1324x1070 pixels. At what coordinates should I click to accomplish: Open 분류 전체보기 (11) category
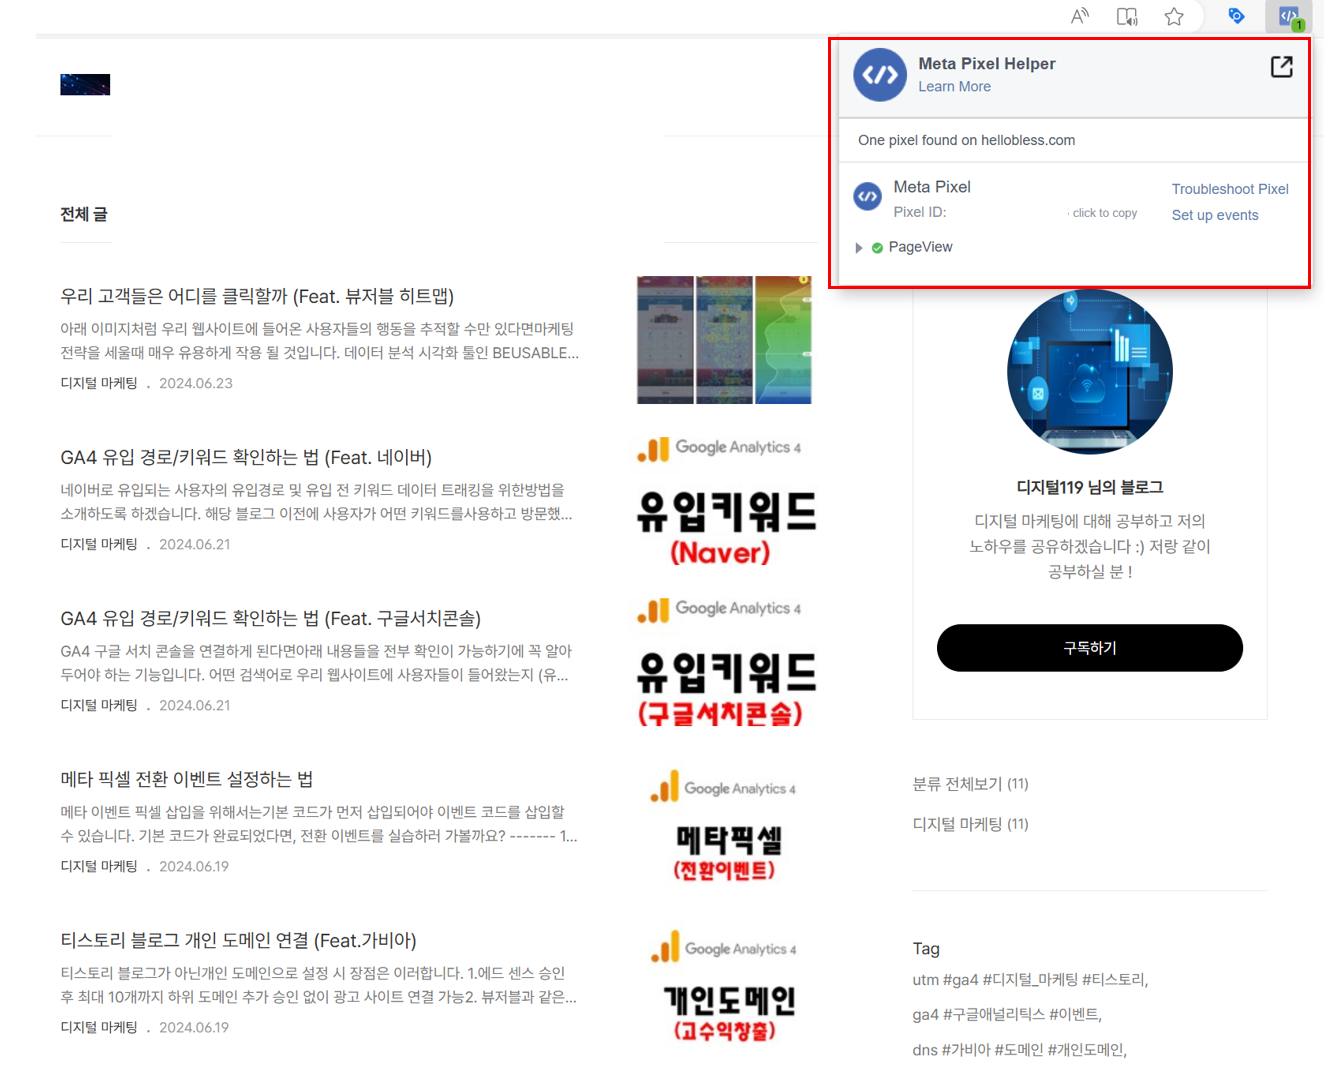(970, 784)
